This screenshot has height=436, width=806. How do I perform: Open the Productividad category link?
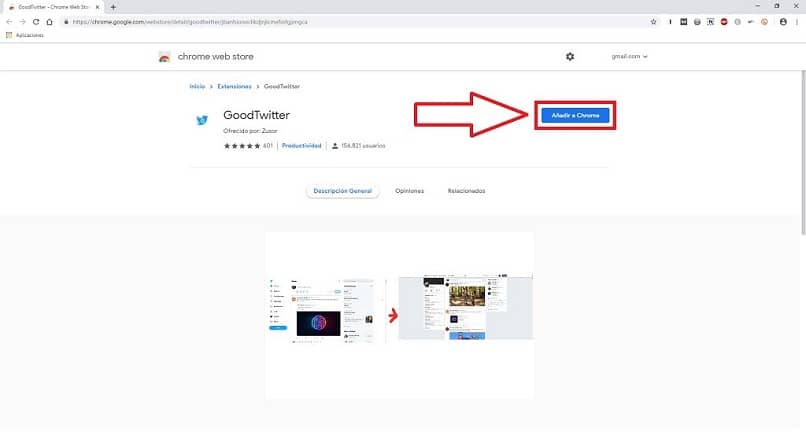tap(301, 146)
